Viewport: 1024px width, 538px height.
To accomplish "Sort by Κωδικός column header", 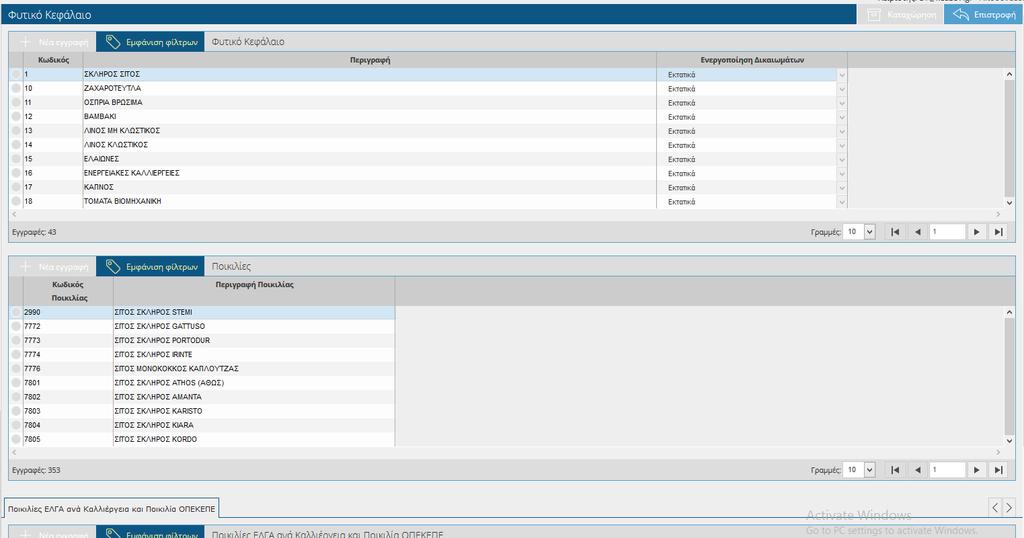I will 54,60.
